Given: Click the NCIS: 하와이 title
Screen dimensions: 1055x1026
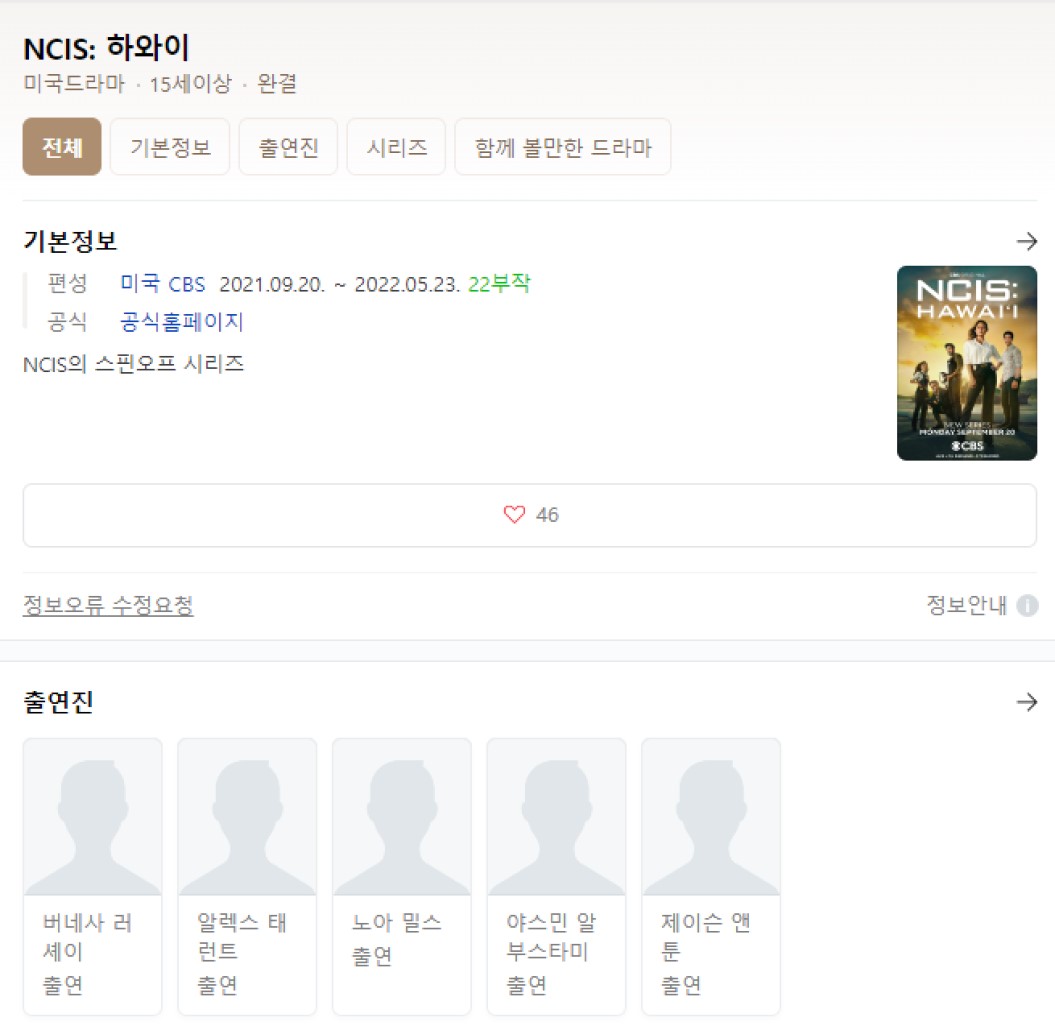Looking at the screenshot, I should 106,48.
